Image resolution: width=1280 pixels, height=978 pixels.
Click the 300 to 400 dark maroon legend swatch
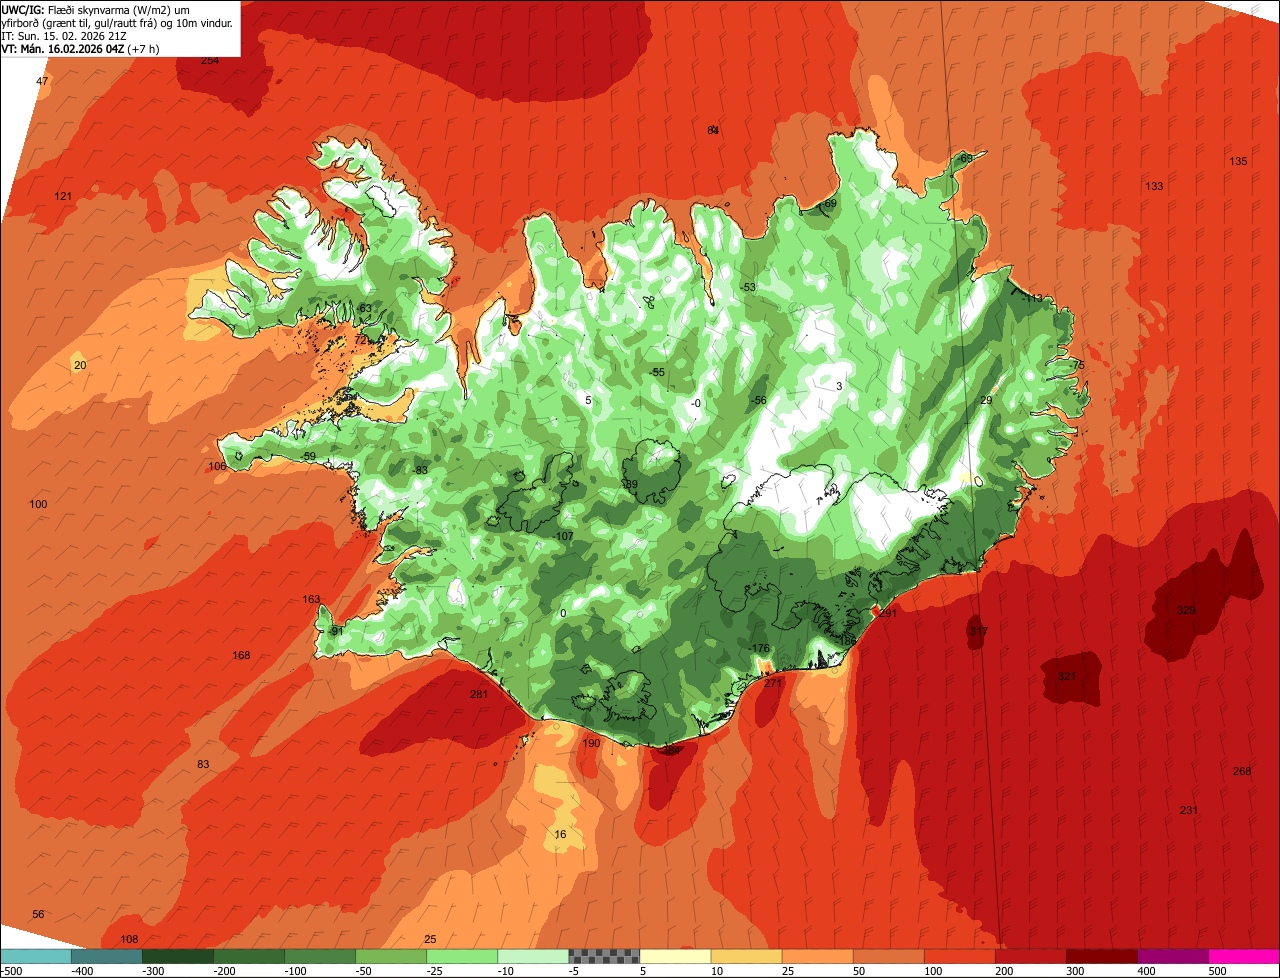[1101, 956]
